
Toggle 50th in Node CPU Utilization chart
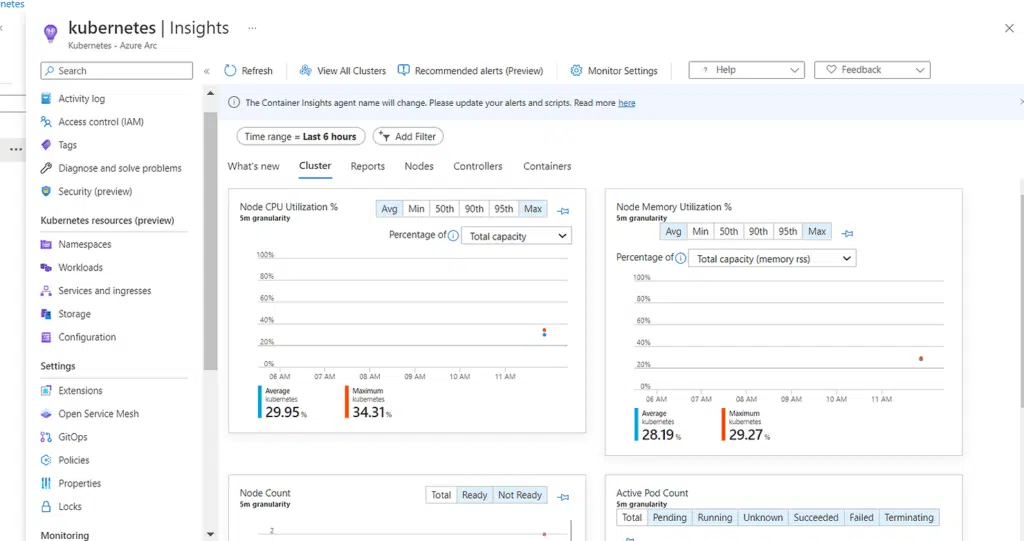coord(444,209)
